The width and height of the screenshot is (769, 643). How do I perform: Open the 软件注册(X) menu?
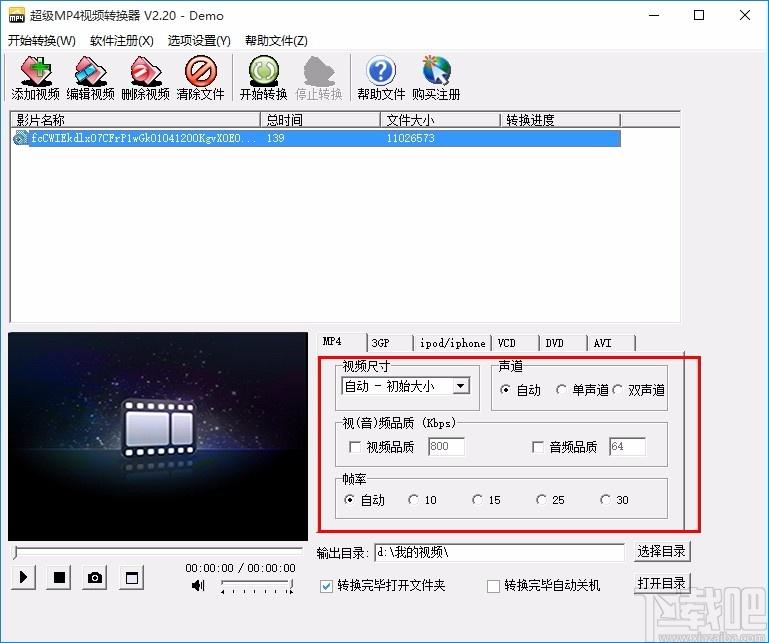[122, 41]
